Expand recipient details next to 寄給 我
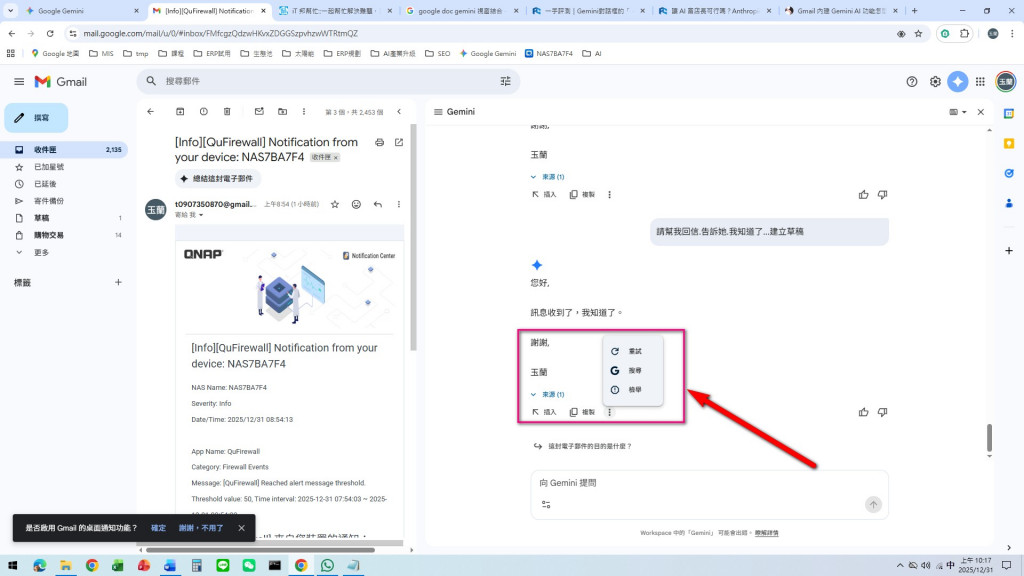 click(x=201, y=215)
